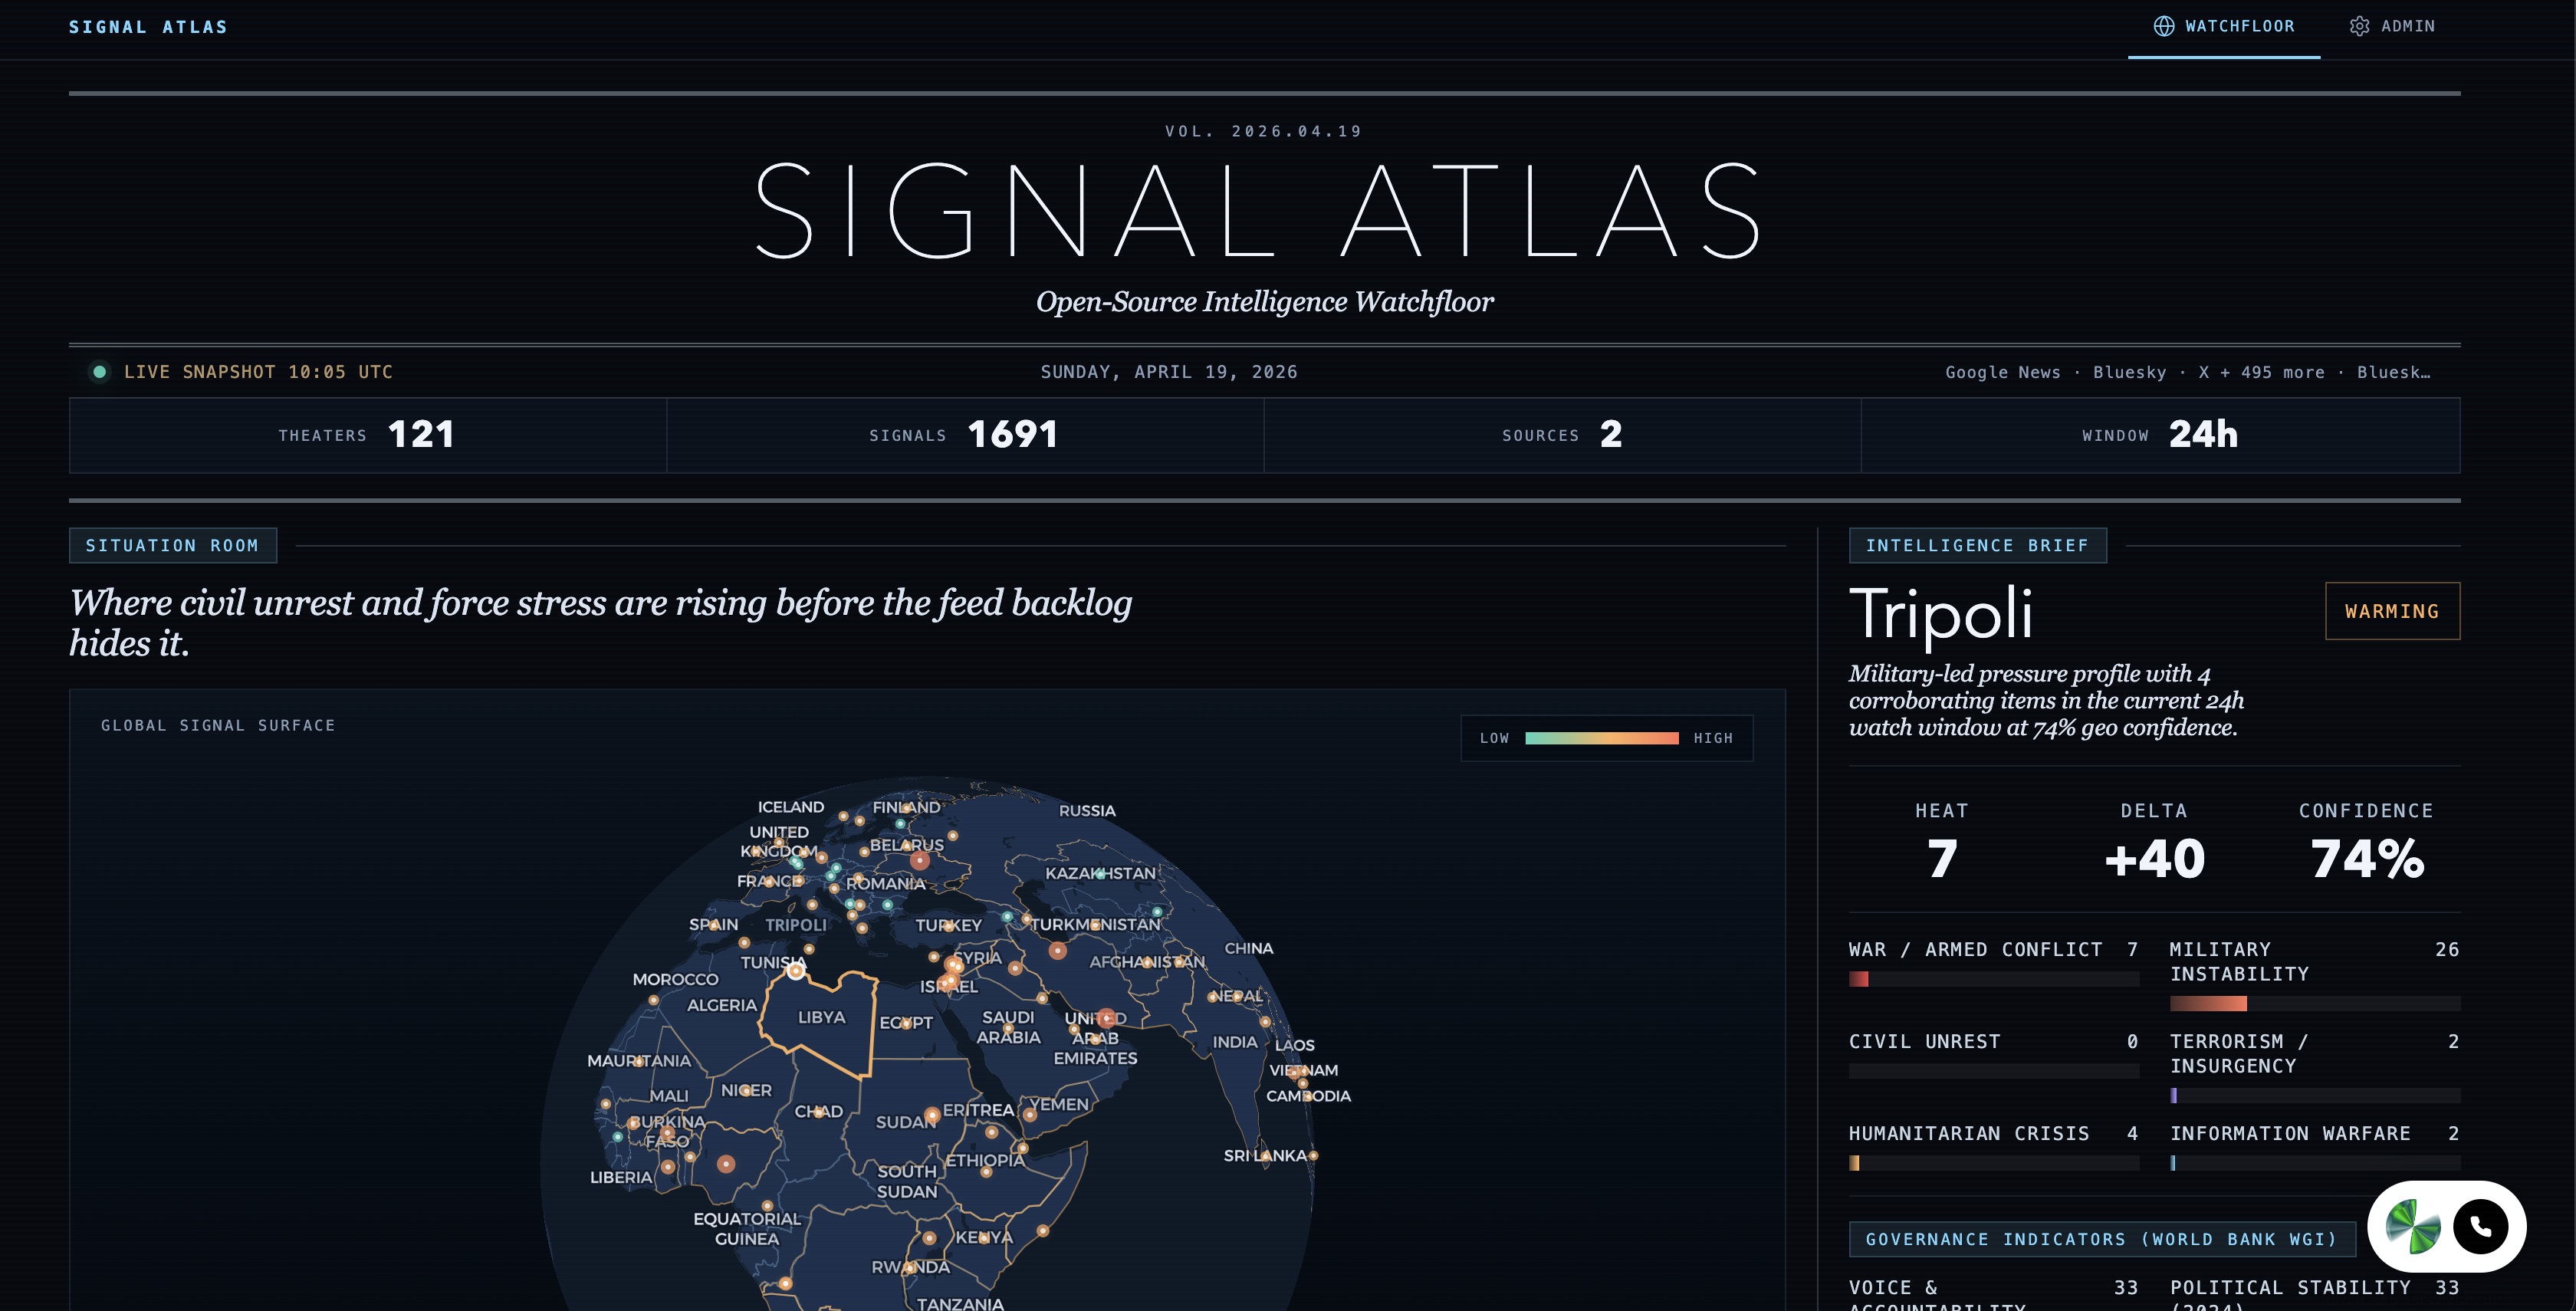Viewport: 2576px width, 1311px height.
Task: Click the white Tripoli marker on the globe
Action: tap(795, 970)
